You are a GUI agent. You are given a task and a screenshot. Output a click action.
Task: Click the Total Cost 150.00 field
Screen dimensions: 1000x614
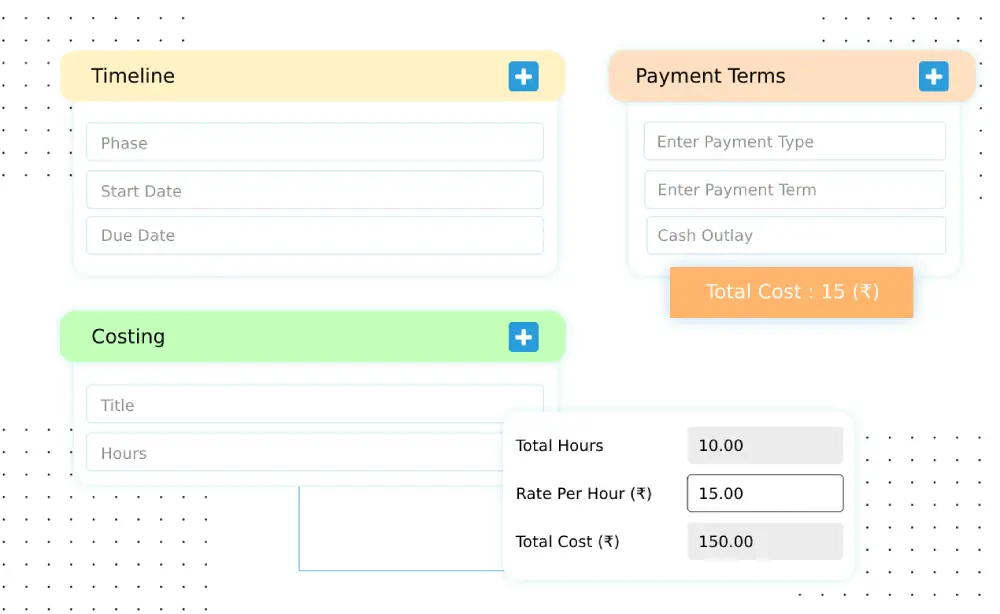click(x=765, y=542)
